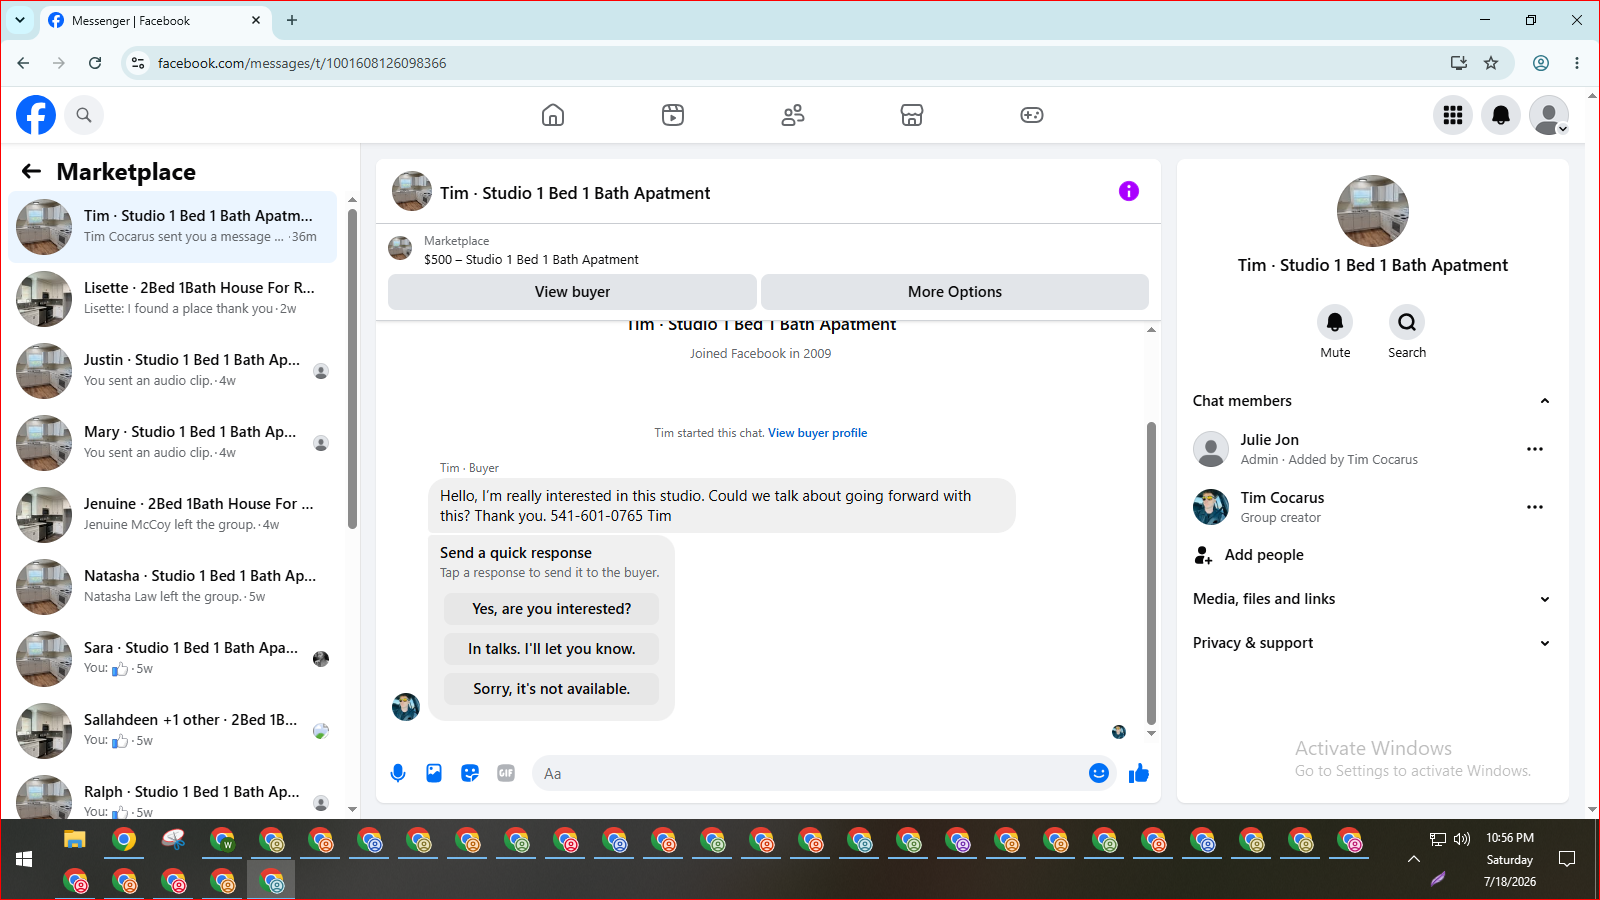The width and height of the screenshot is (1600, 900).
Task: Mute this chat with bell icon
Action: 1335,322
